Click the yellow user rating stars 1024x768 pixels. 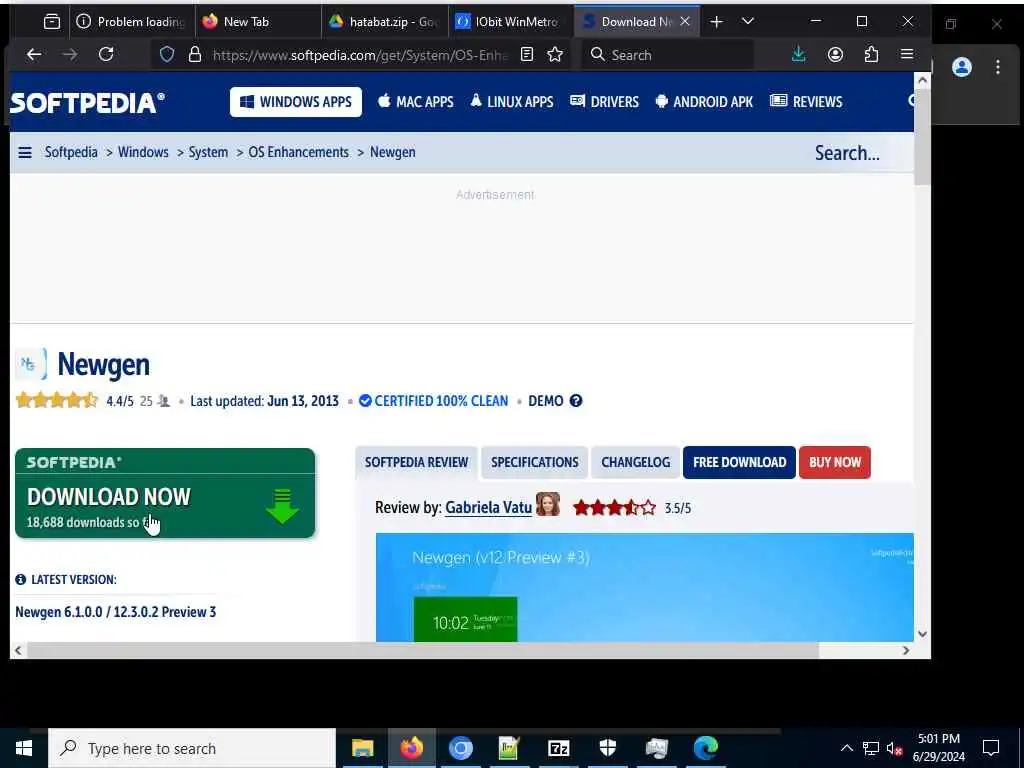pyautogui.click(x=57, y=400)
